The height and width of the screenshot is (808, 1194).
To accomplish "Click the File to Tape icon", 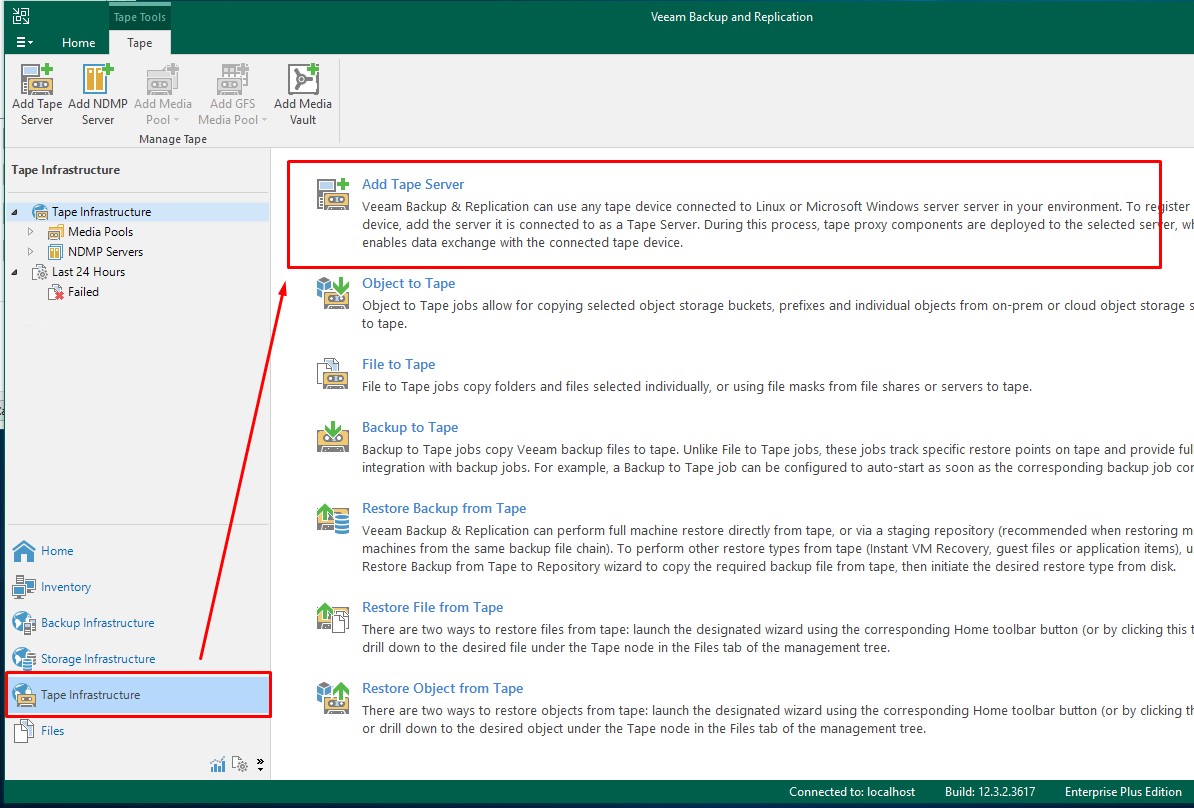I will pos(332,373).
